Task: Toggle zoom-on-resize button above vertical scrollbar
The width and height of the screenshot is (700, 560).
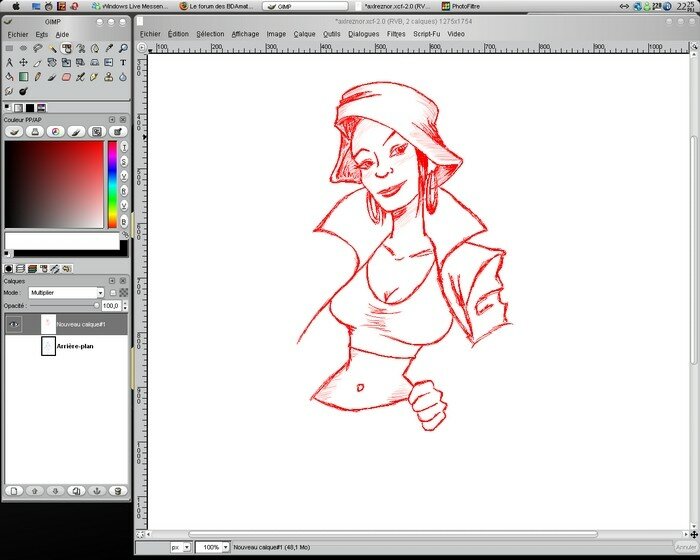Action: 694,46
